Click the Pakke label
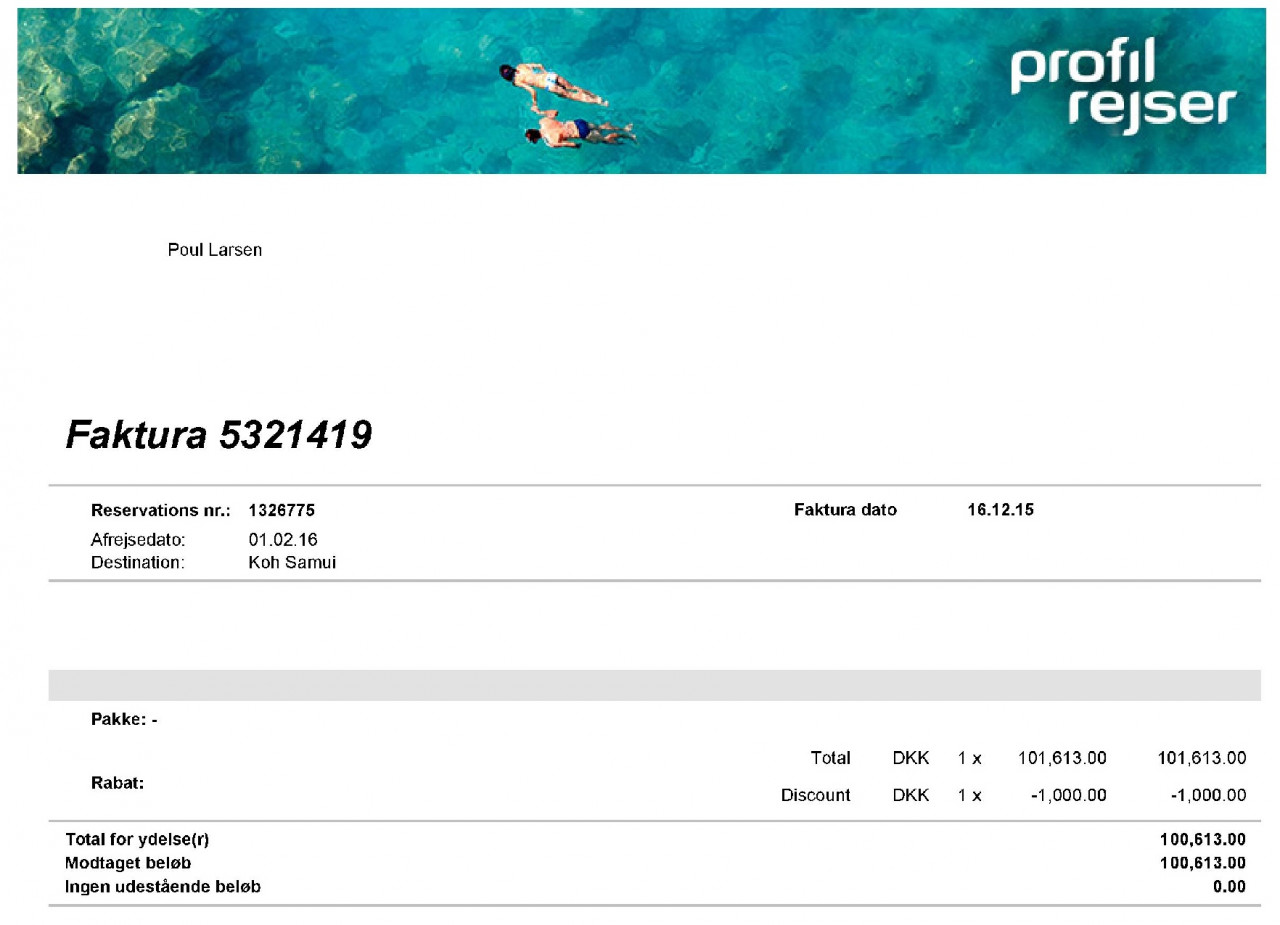Viewport: 1280px width, 925px height. 124,719
